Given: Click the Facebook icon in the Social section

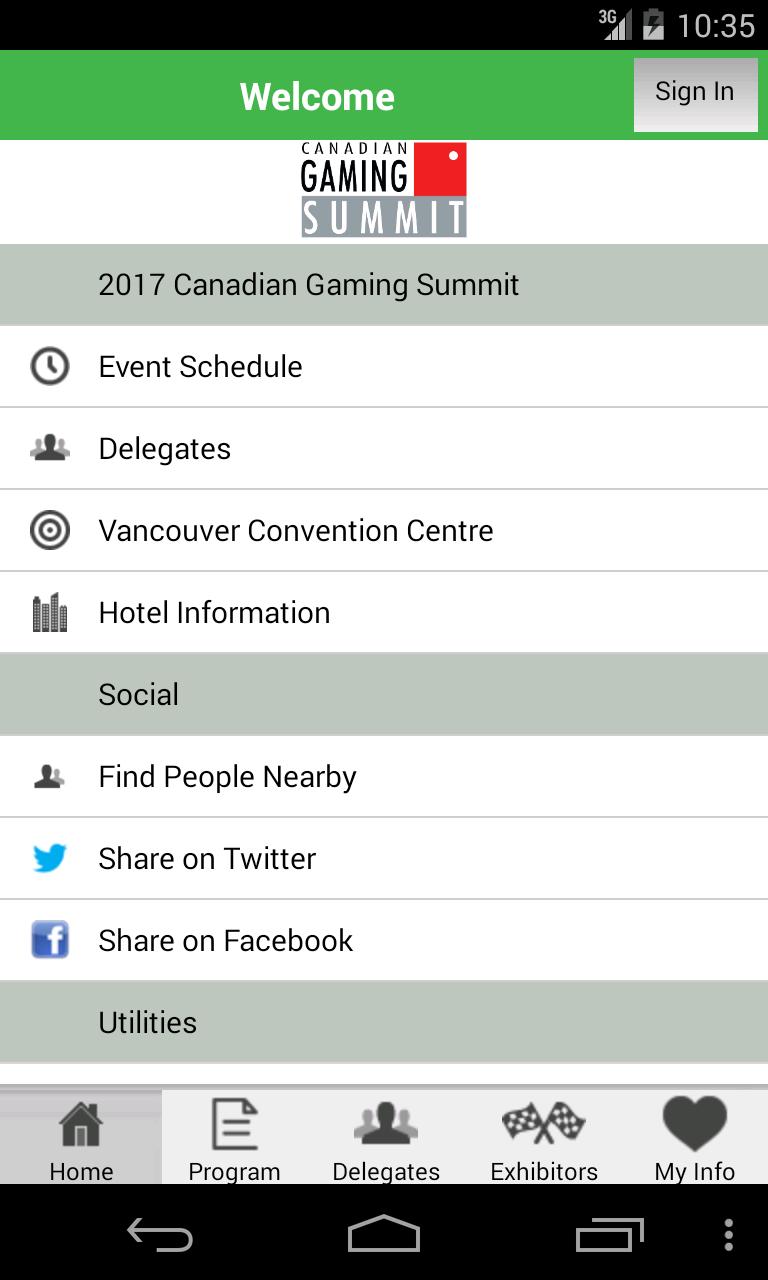Looking at the screenshot, I should pyautogui.click(x=50, y=940).
